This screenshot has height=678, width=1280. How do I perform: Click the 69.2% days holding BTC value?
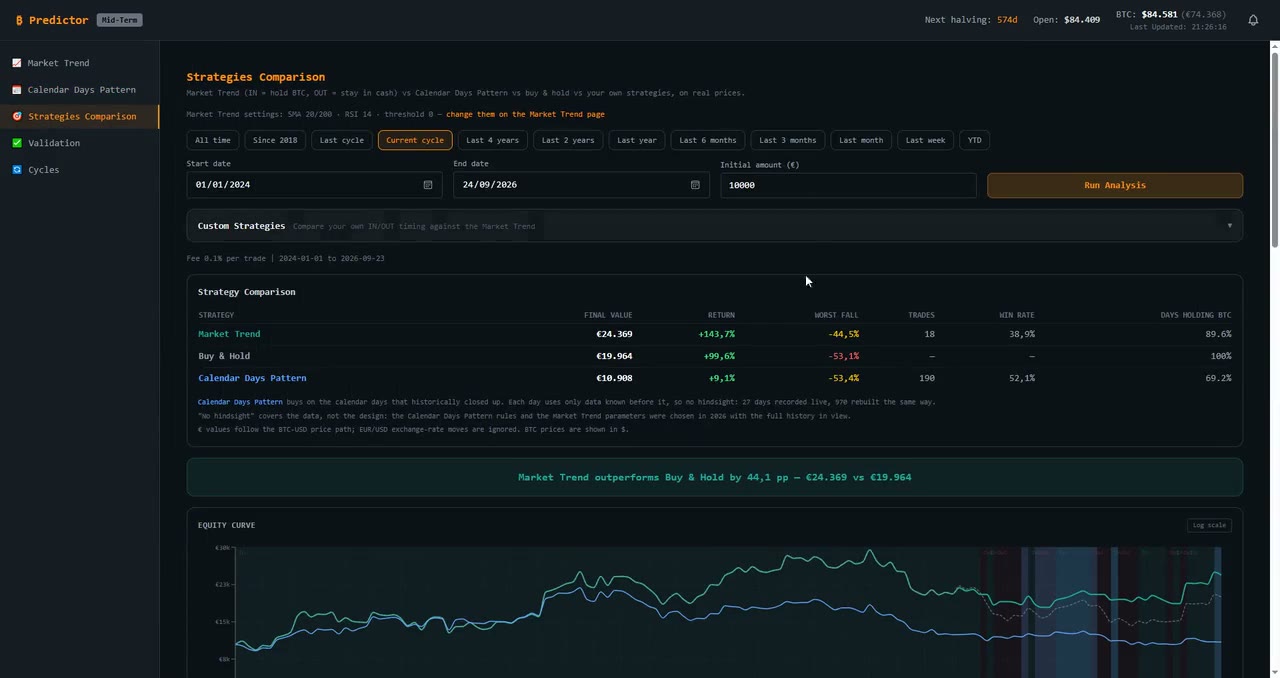click(1219, 378)
